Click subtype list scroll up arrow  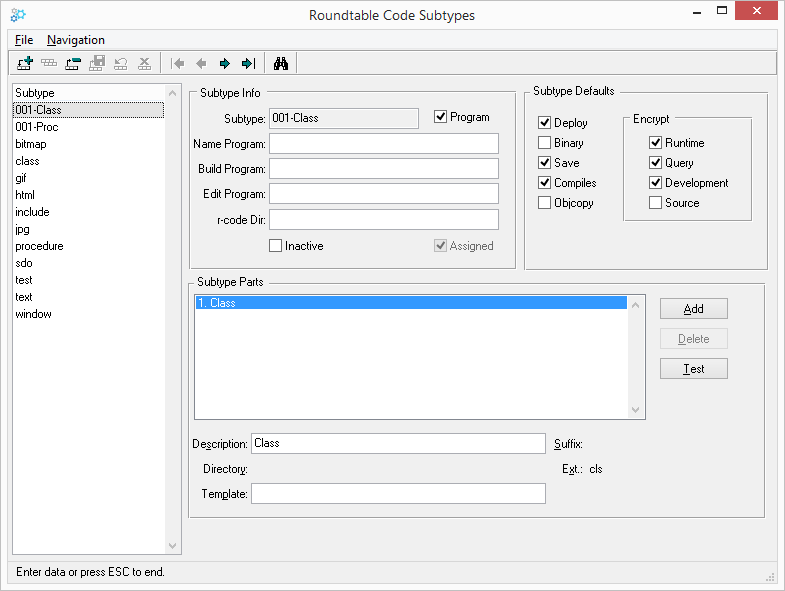coord(172,93)
